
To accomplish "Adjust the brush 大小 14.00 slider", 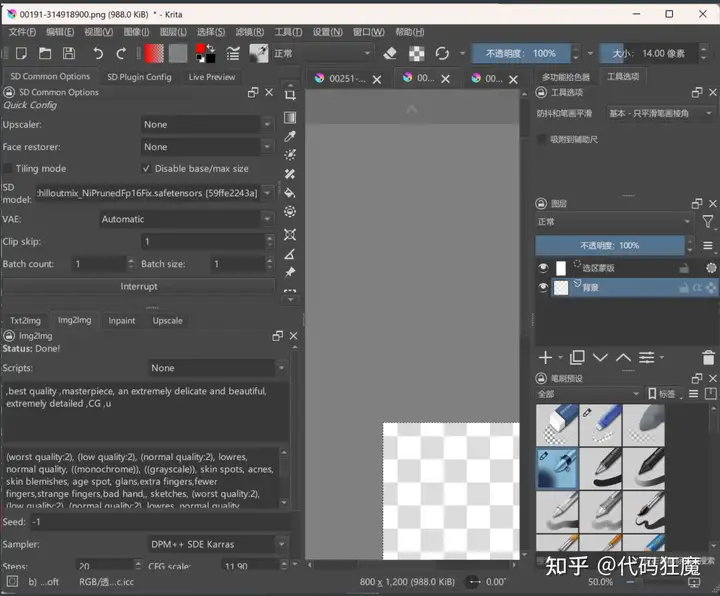I will 648,54.
